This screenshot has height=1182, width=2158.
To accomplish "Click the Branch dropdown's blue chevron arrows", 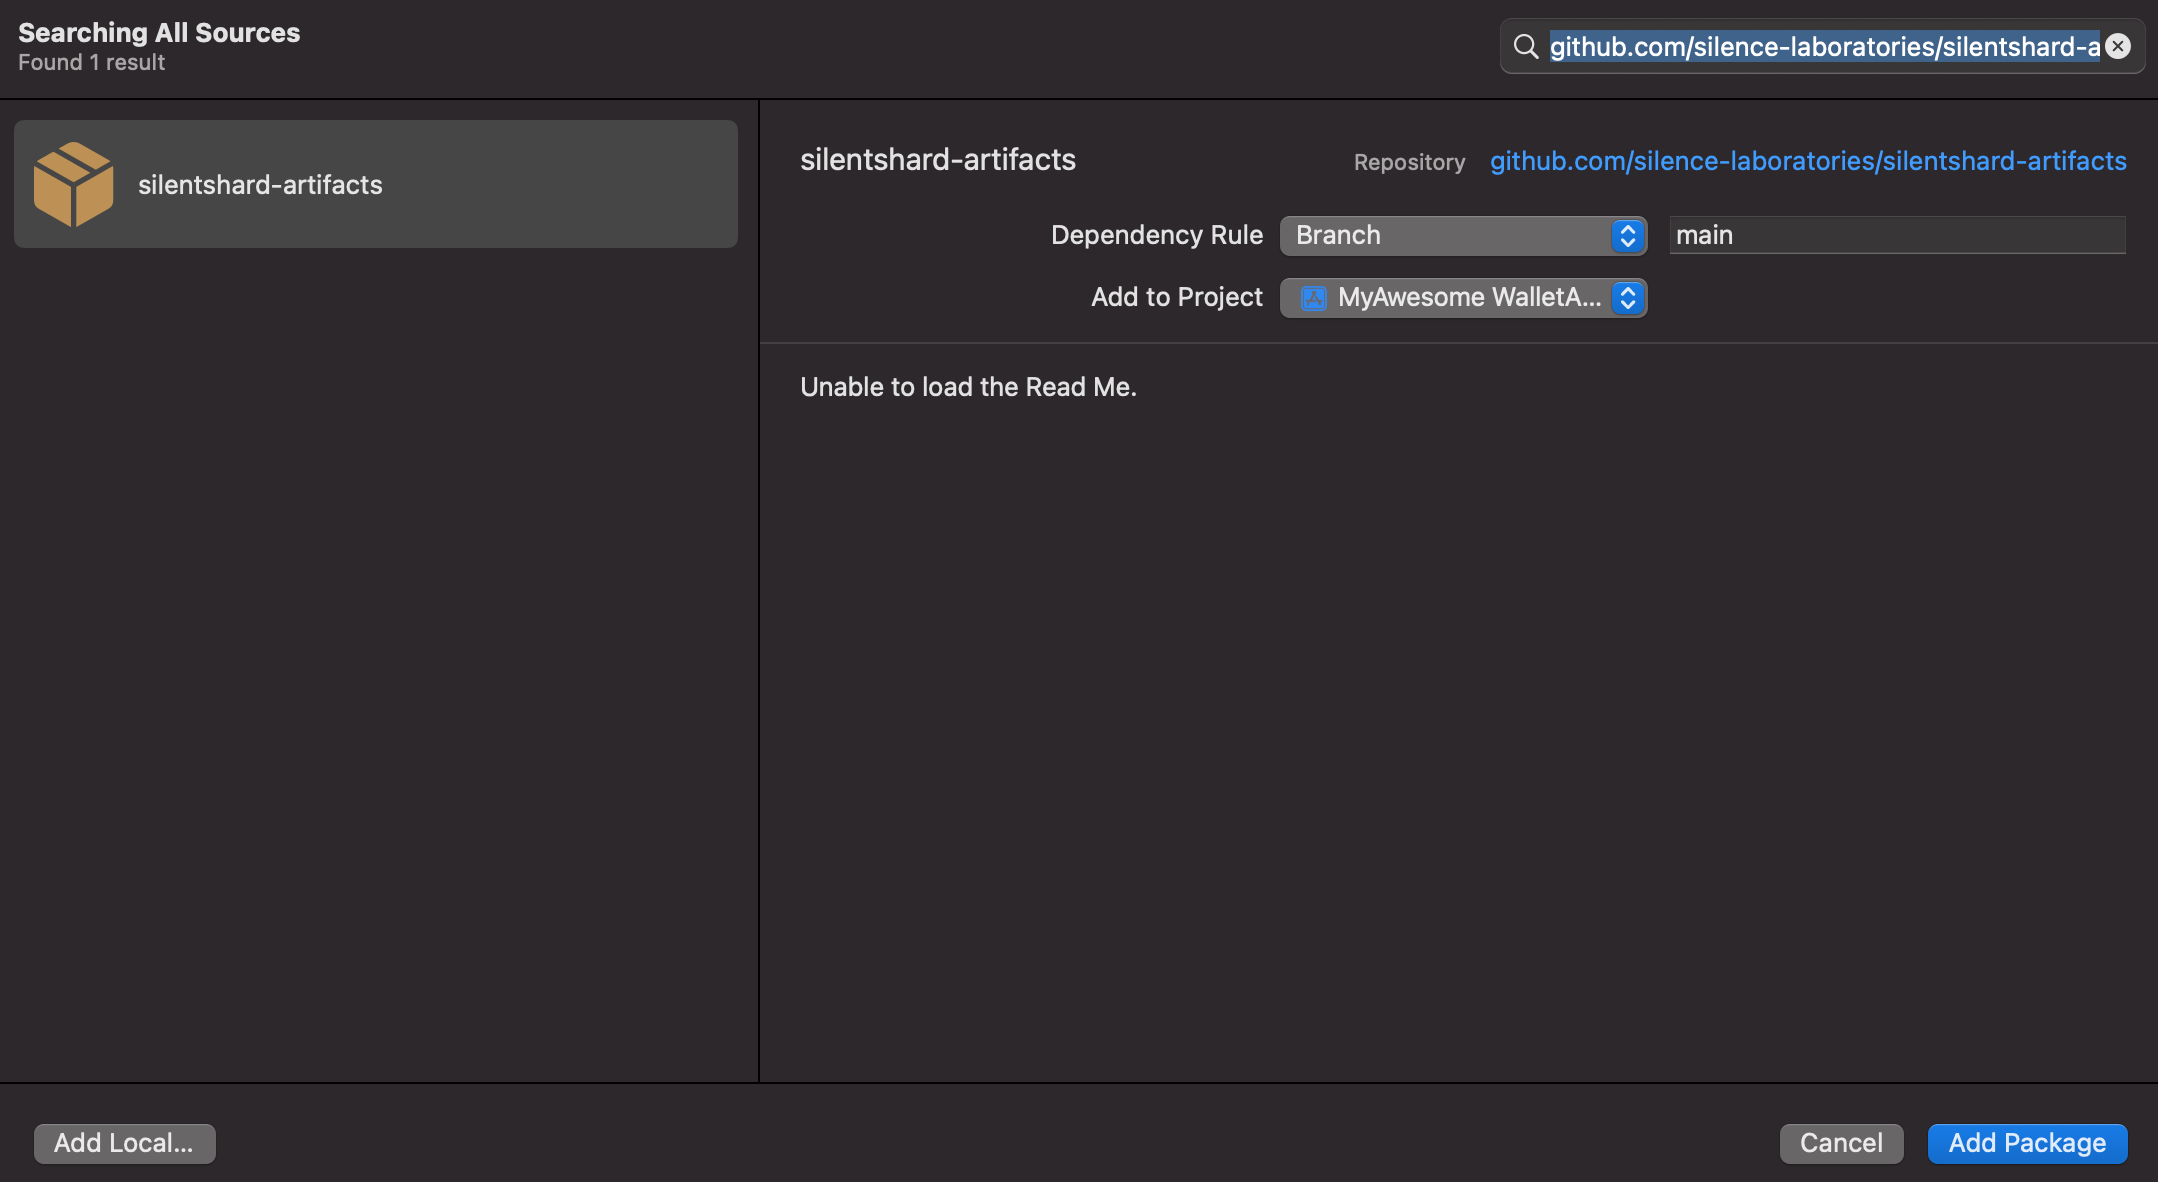I will pos(1627,236).
